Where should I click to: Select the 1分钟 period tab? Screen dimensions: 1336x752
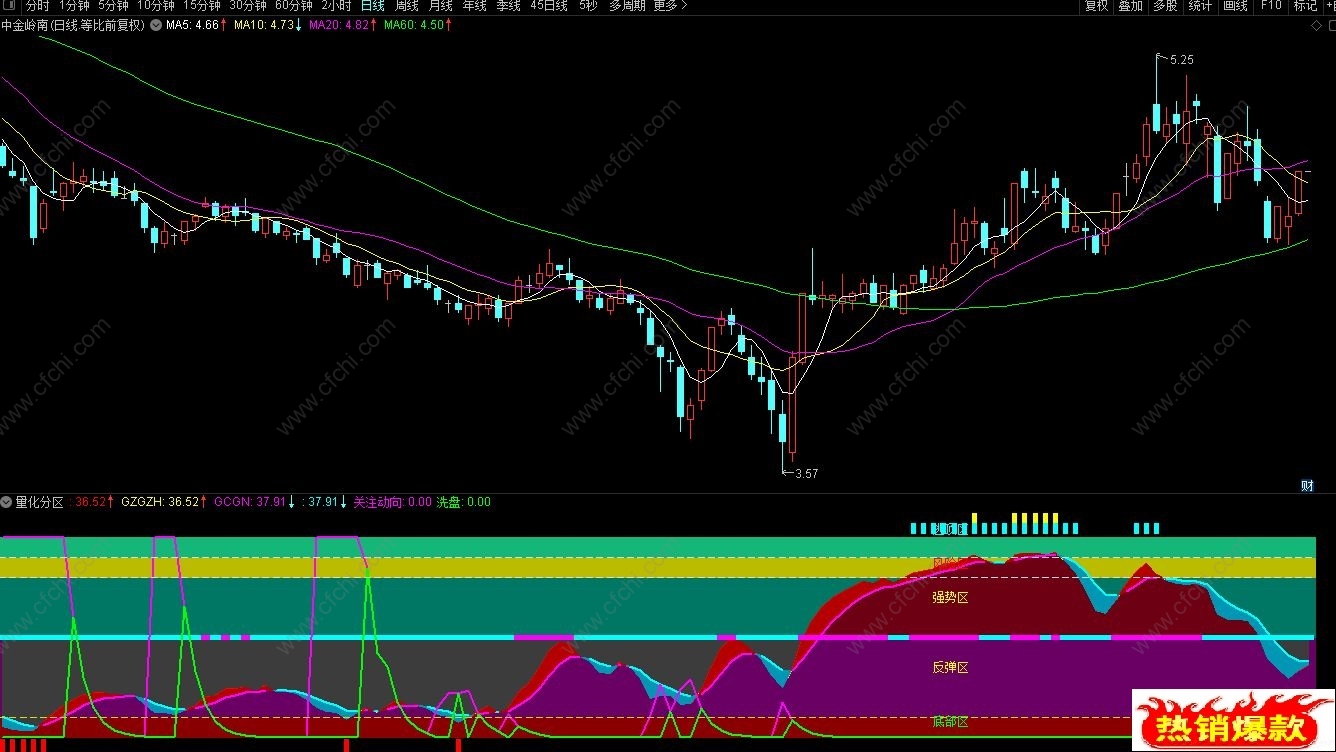(x=74, y=6)
